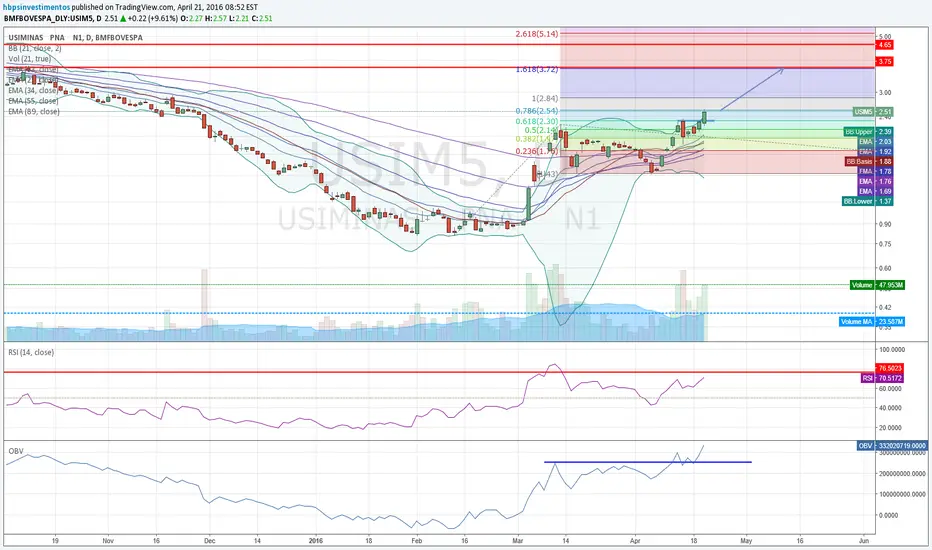Select the 2.618(5.14) Fibonacci level label
The height and width of the screenshot is (550, 932).
[x=537, y=34]
